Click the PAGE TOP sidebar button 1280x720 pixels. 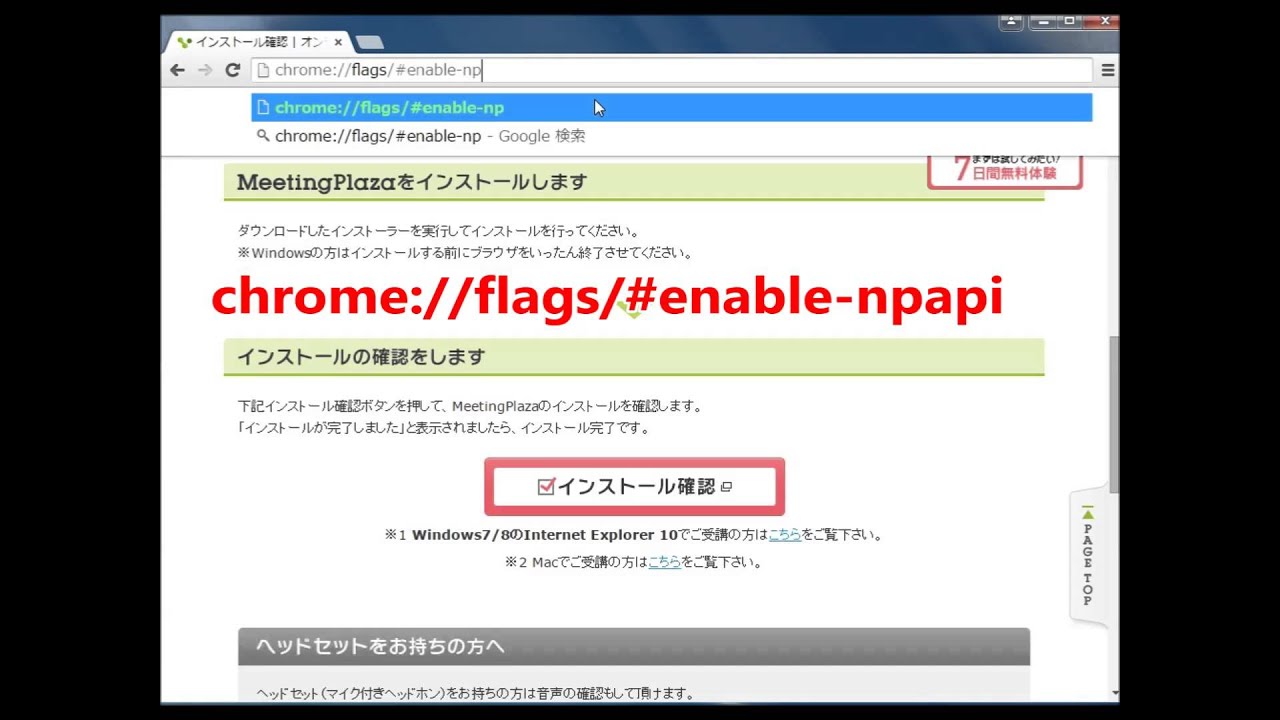(1088, 558)
